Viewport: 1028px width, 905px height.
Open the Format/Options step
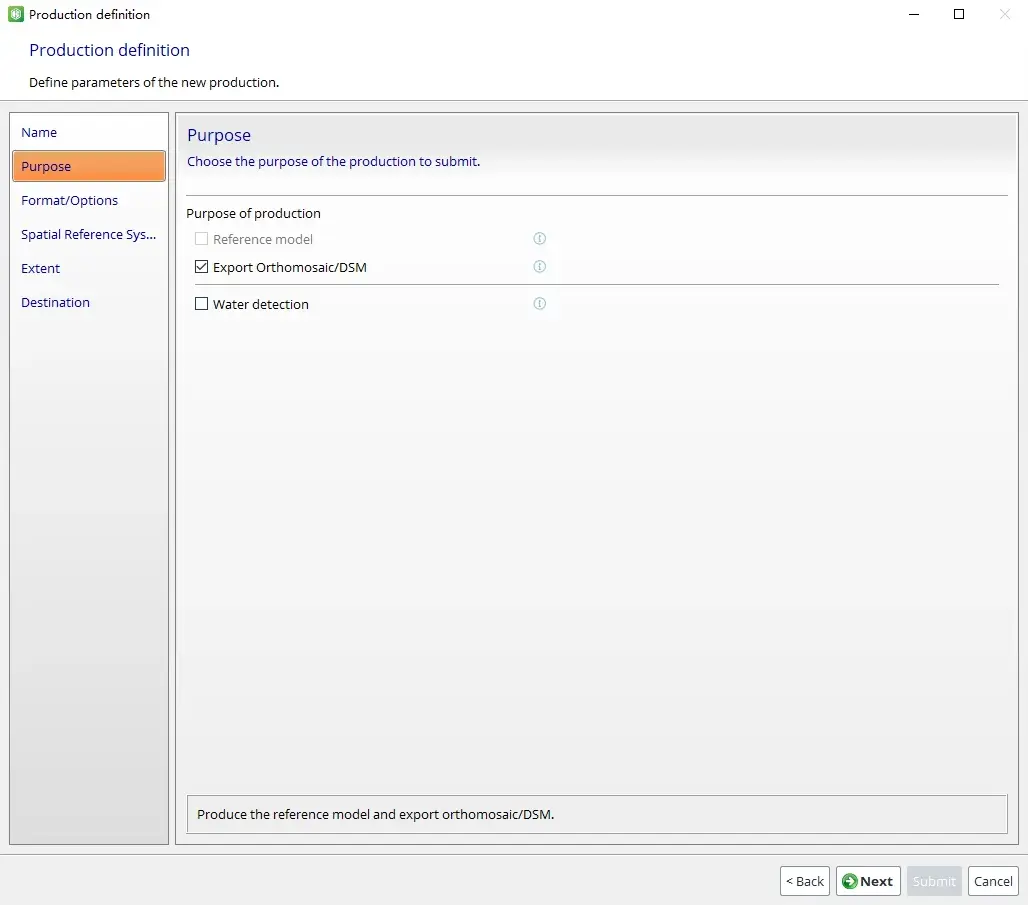point(89,201)
